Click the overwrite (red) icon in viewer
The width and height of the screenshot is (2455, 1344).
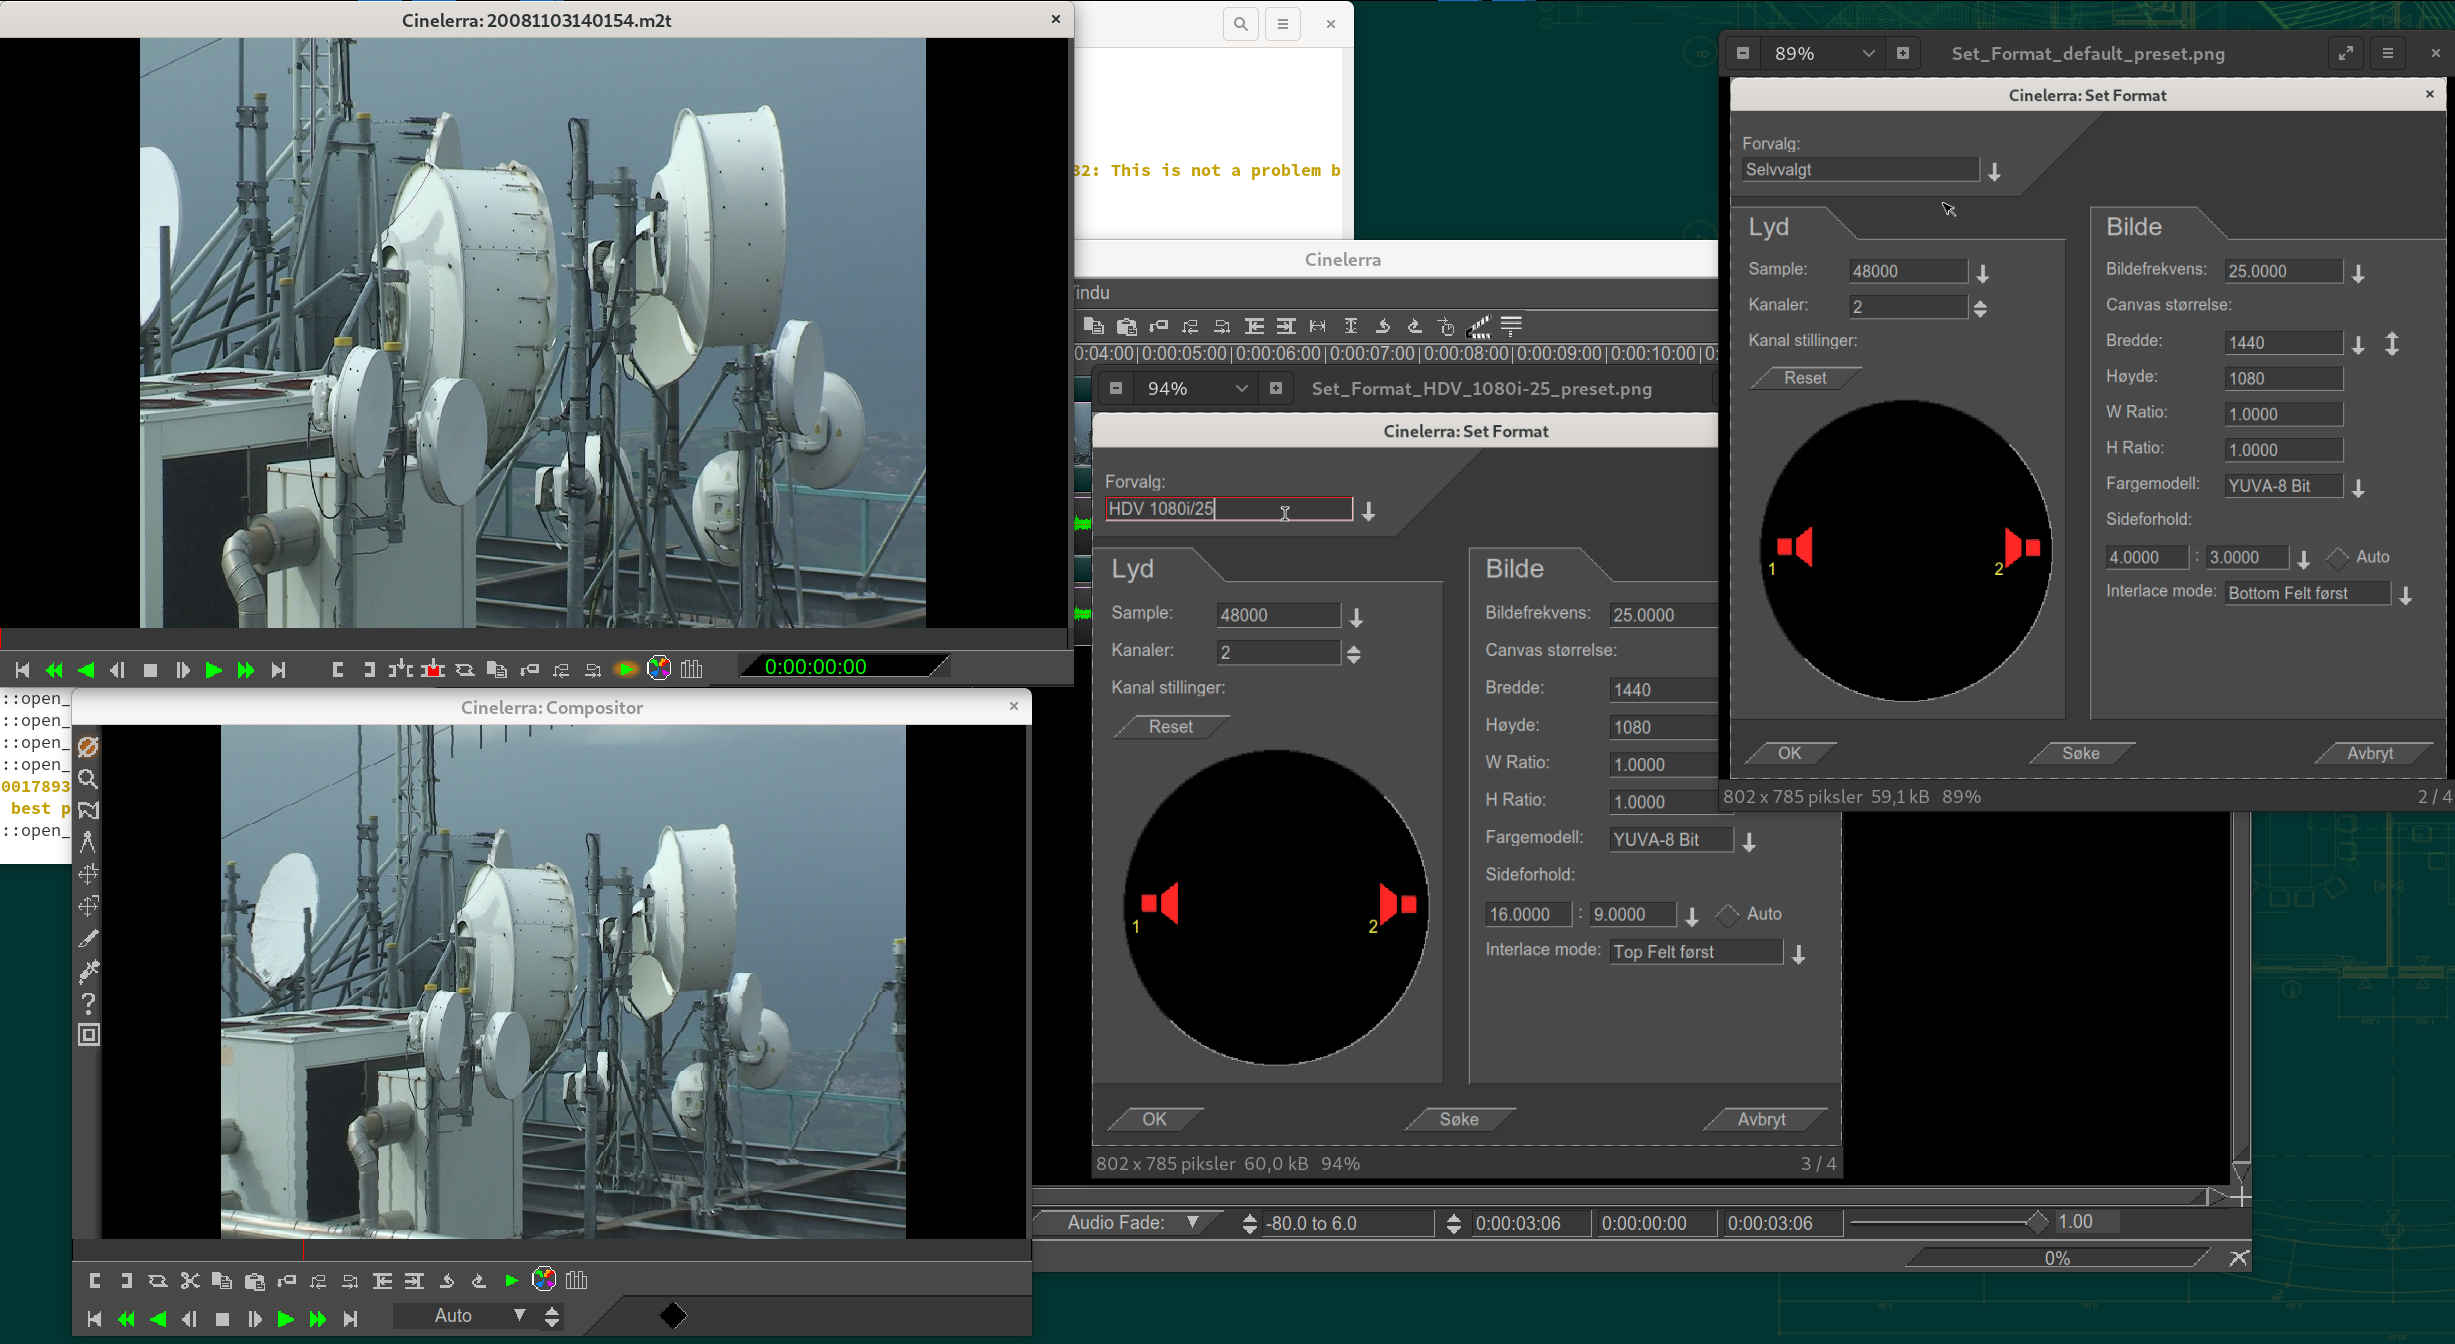pos(432,669)
